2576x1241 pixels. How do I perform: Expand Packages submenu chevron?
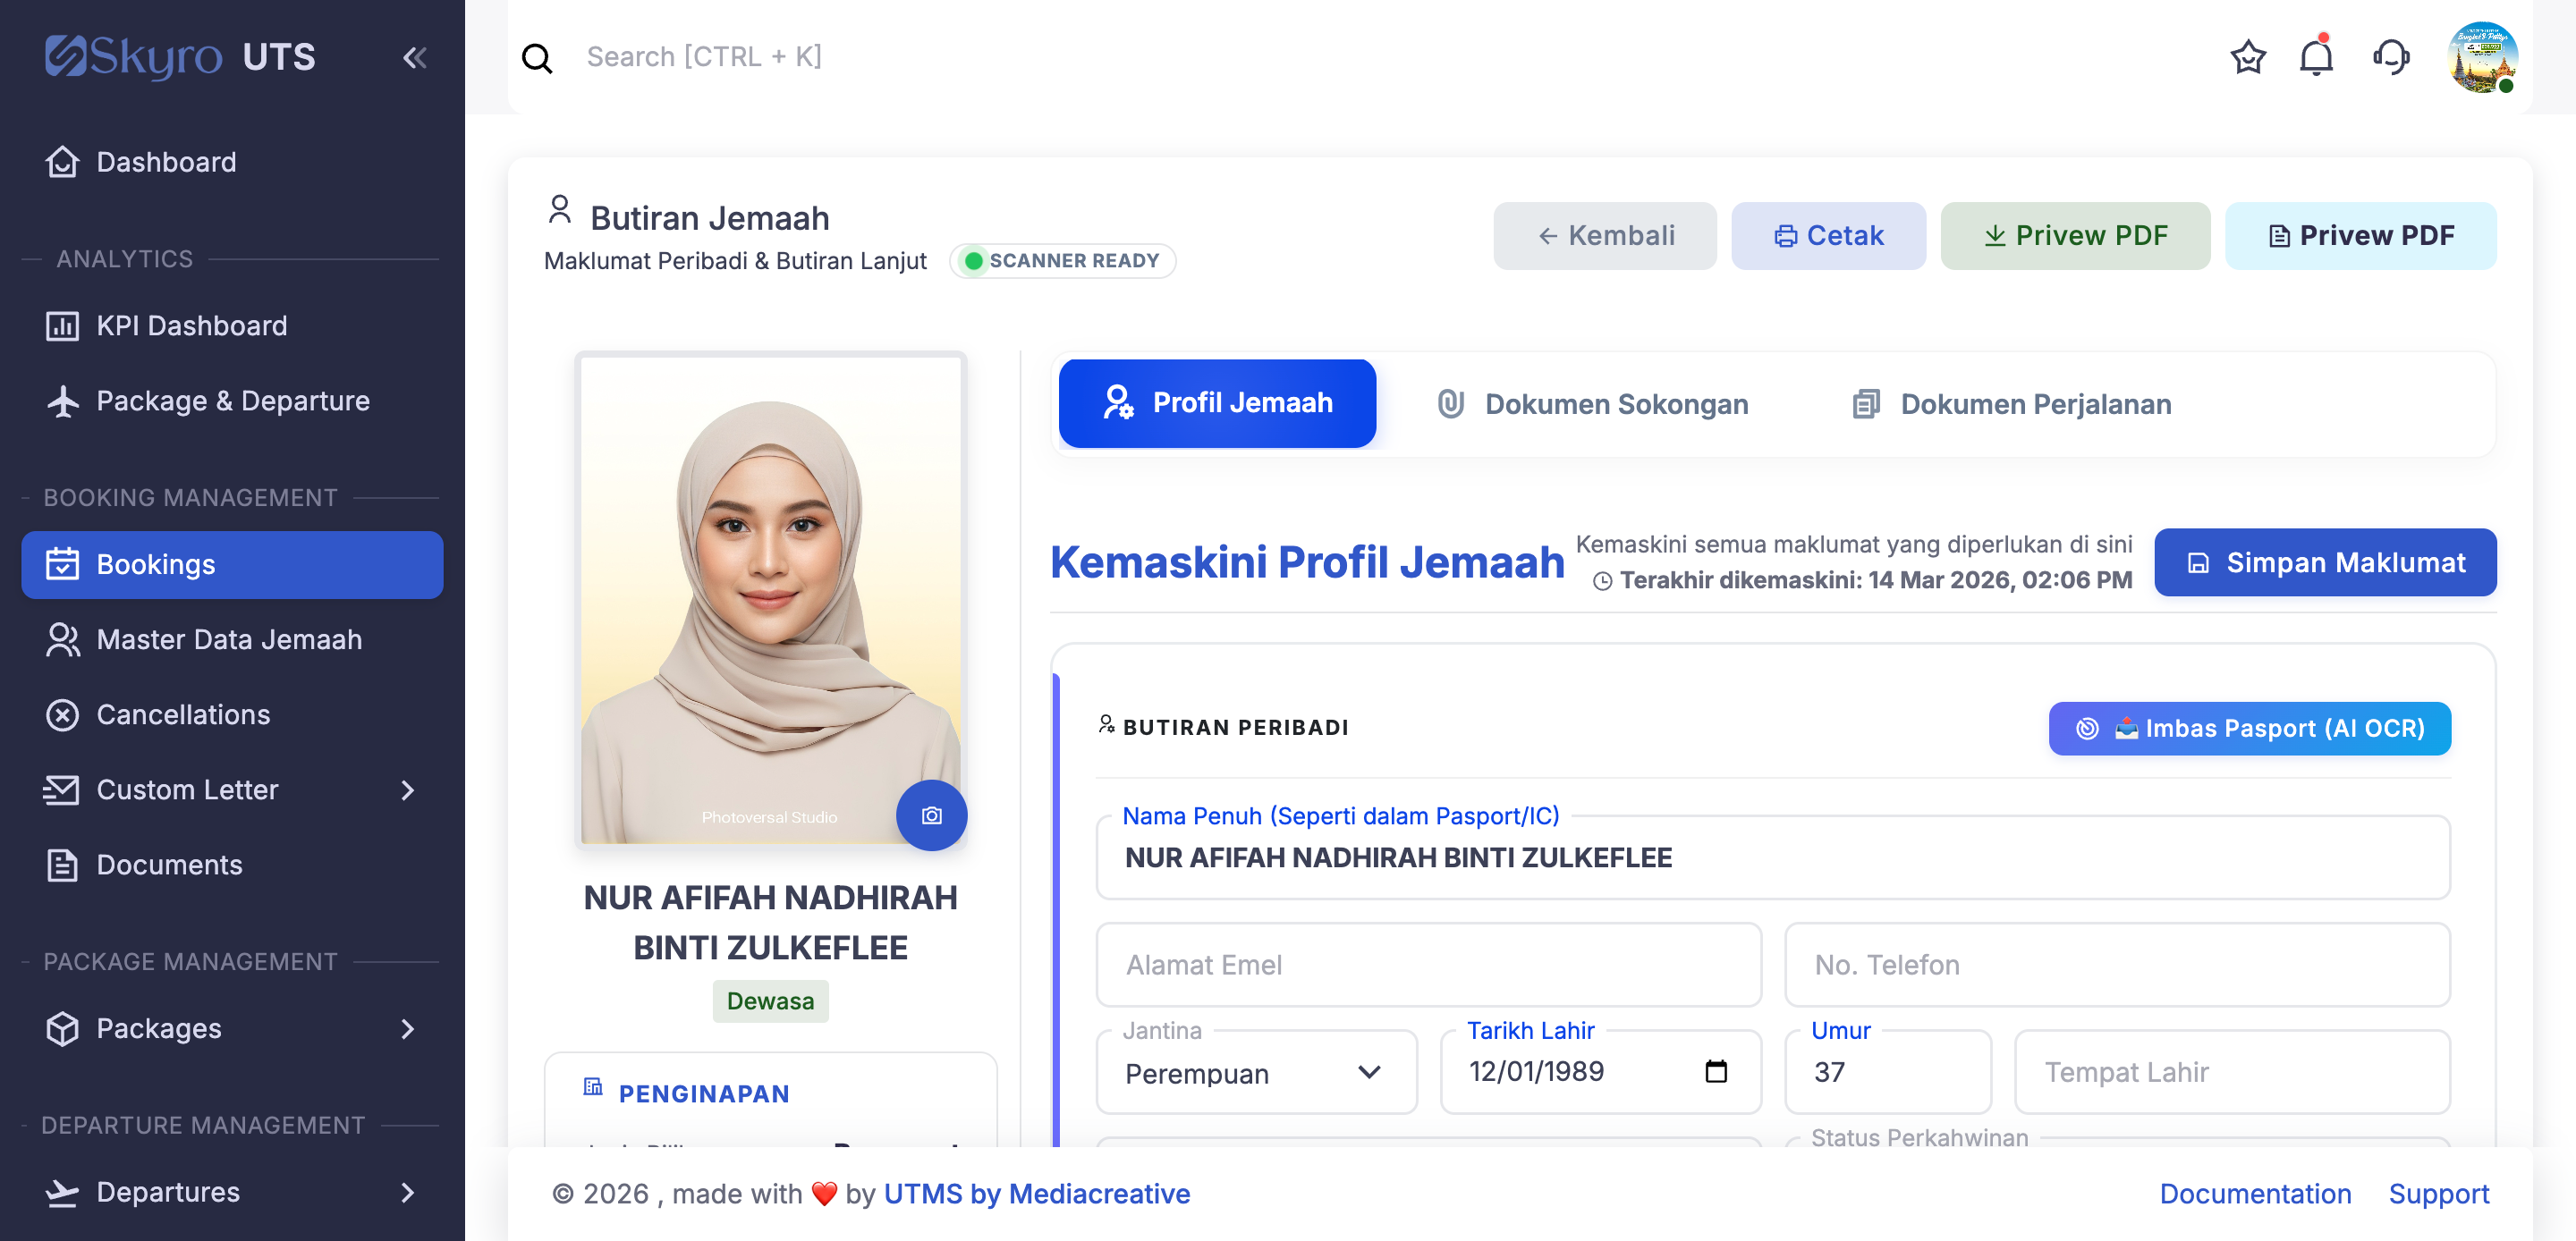pos(407,1029)
